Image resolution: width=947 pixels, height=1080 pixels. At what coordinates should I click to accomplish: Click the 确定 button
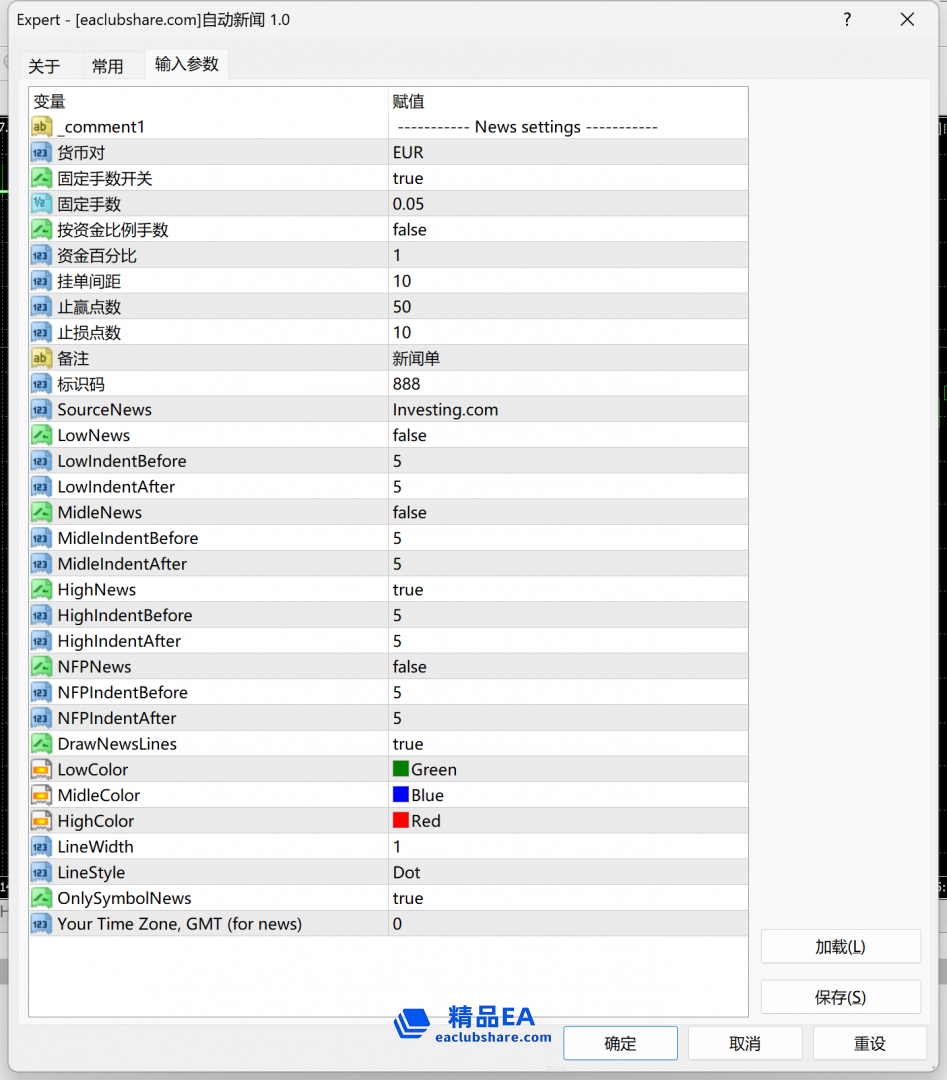coord(620,1043)
